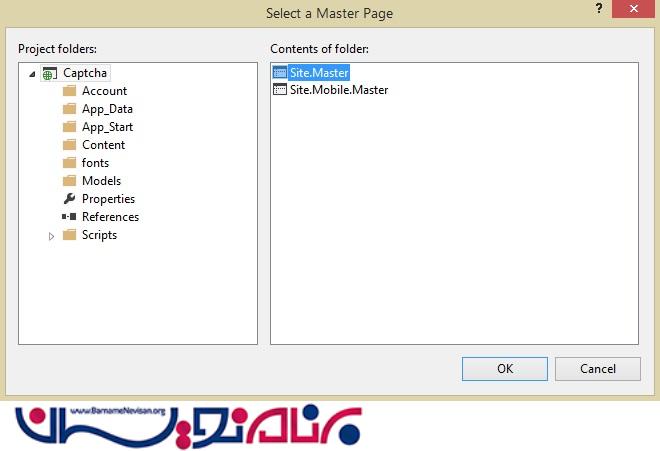Click the Captcha project globe icon
This screenshot has width=660, height=451.
[50, 73]
